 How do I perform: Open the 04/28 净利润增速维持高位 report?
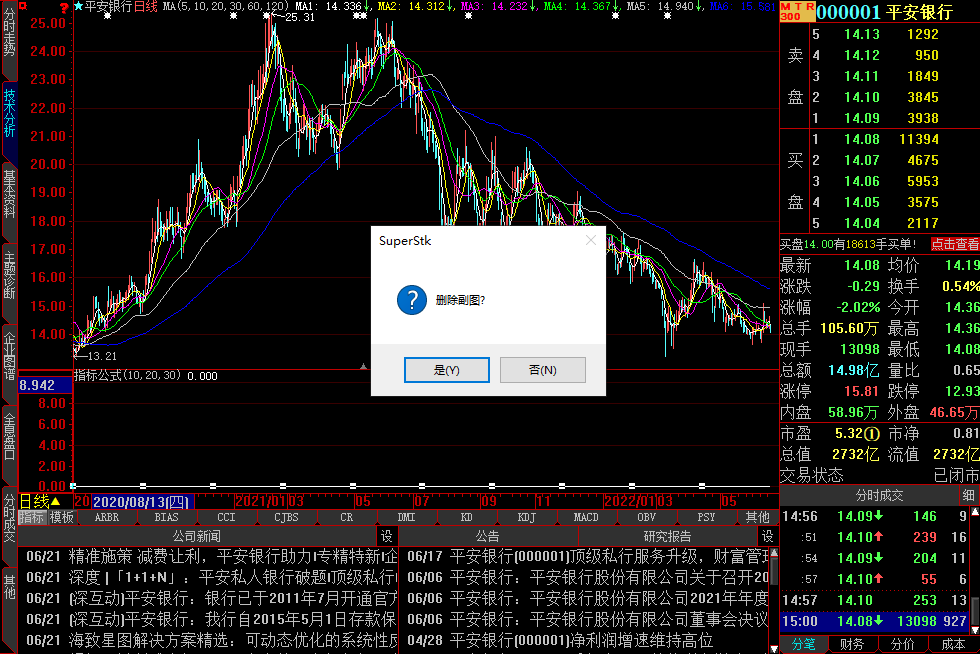pyautogui.click(x=560, y=641)
